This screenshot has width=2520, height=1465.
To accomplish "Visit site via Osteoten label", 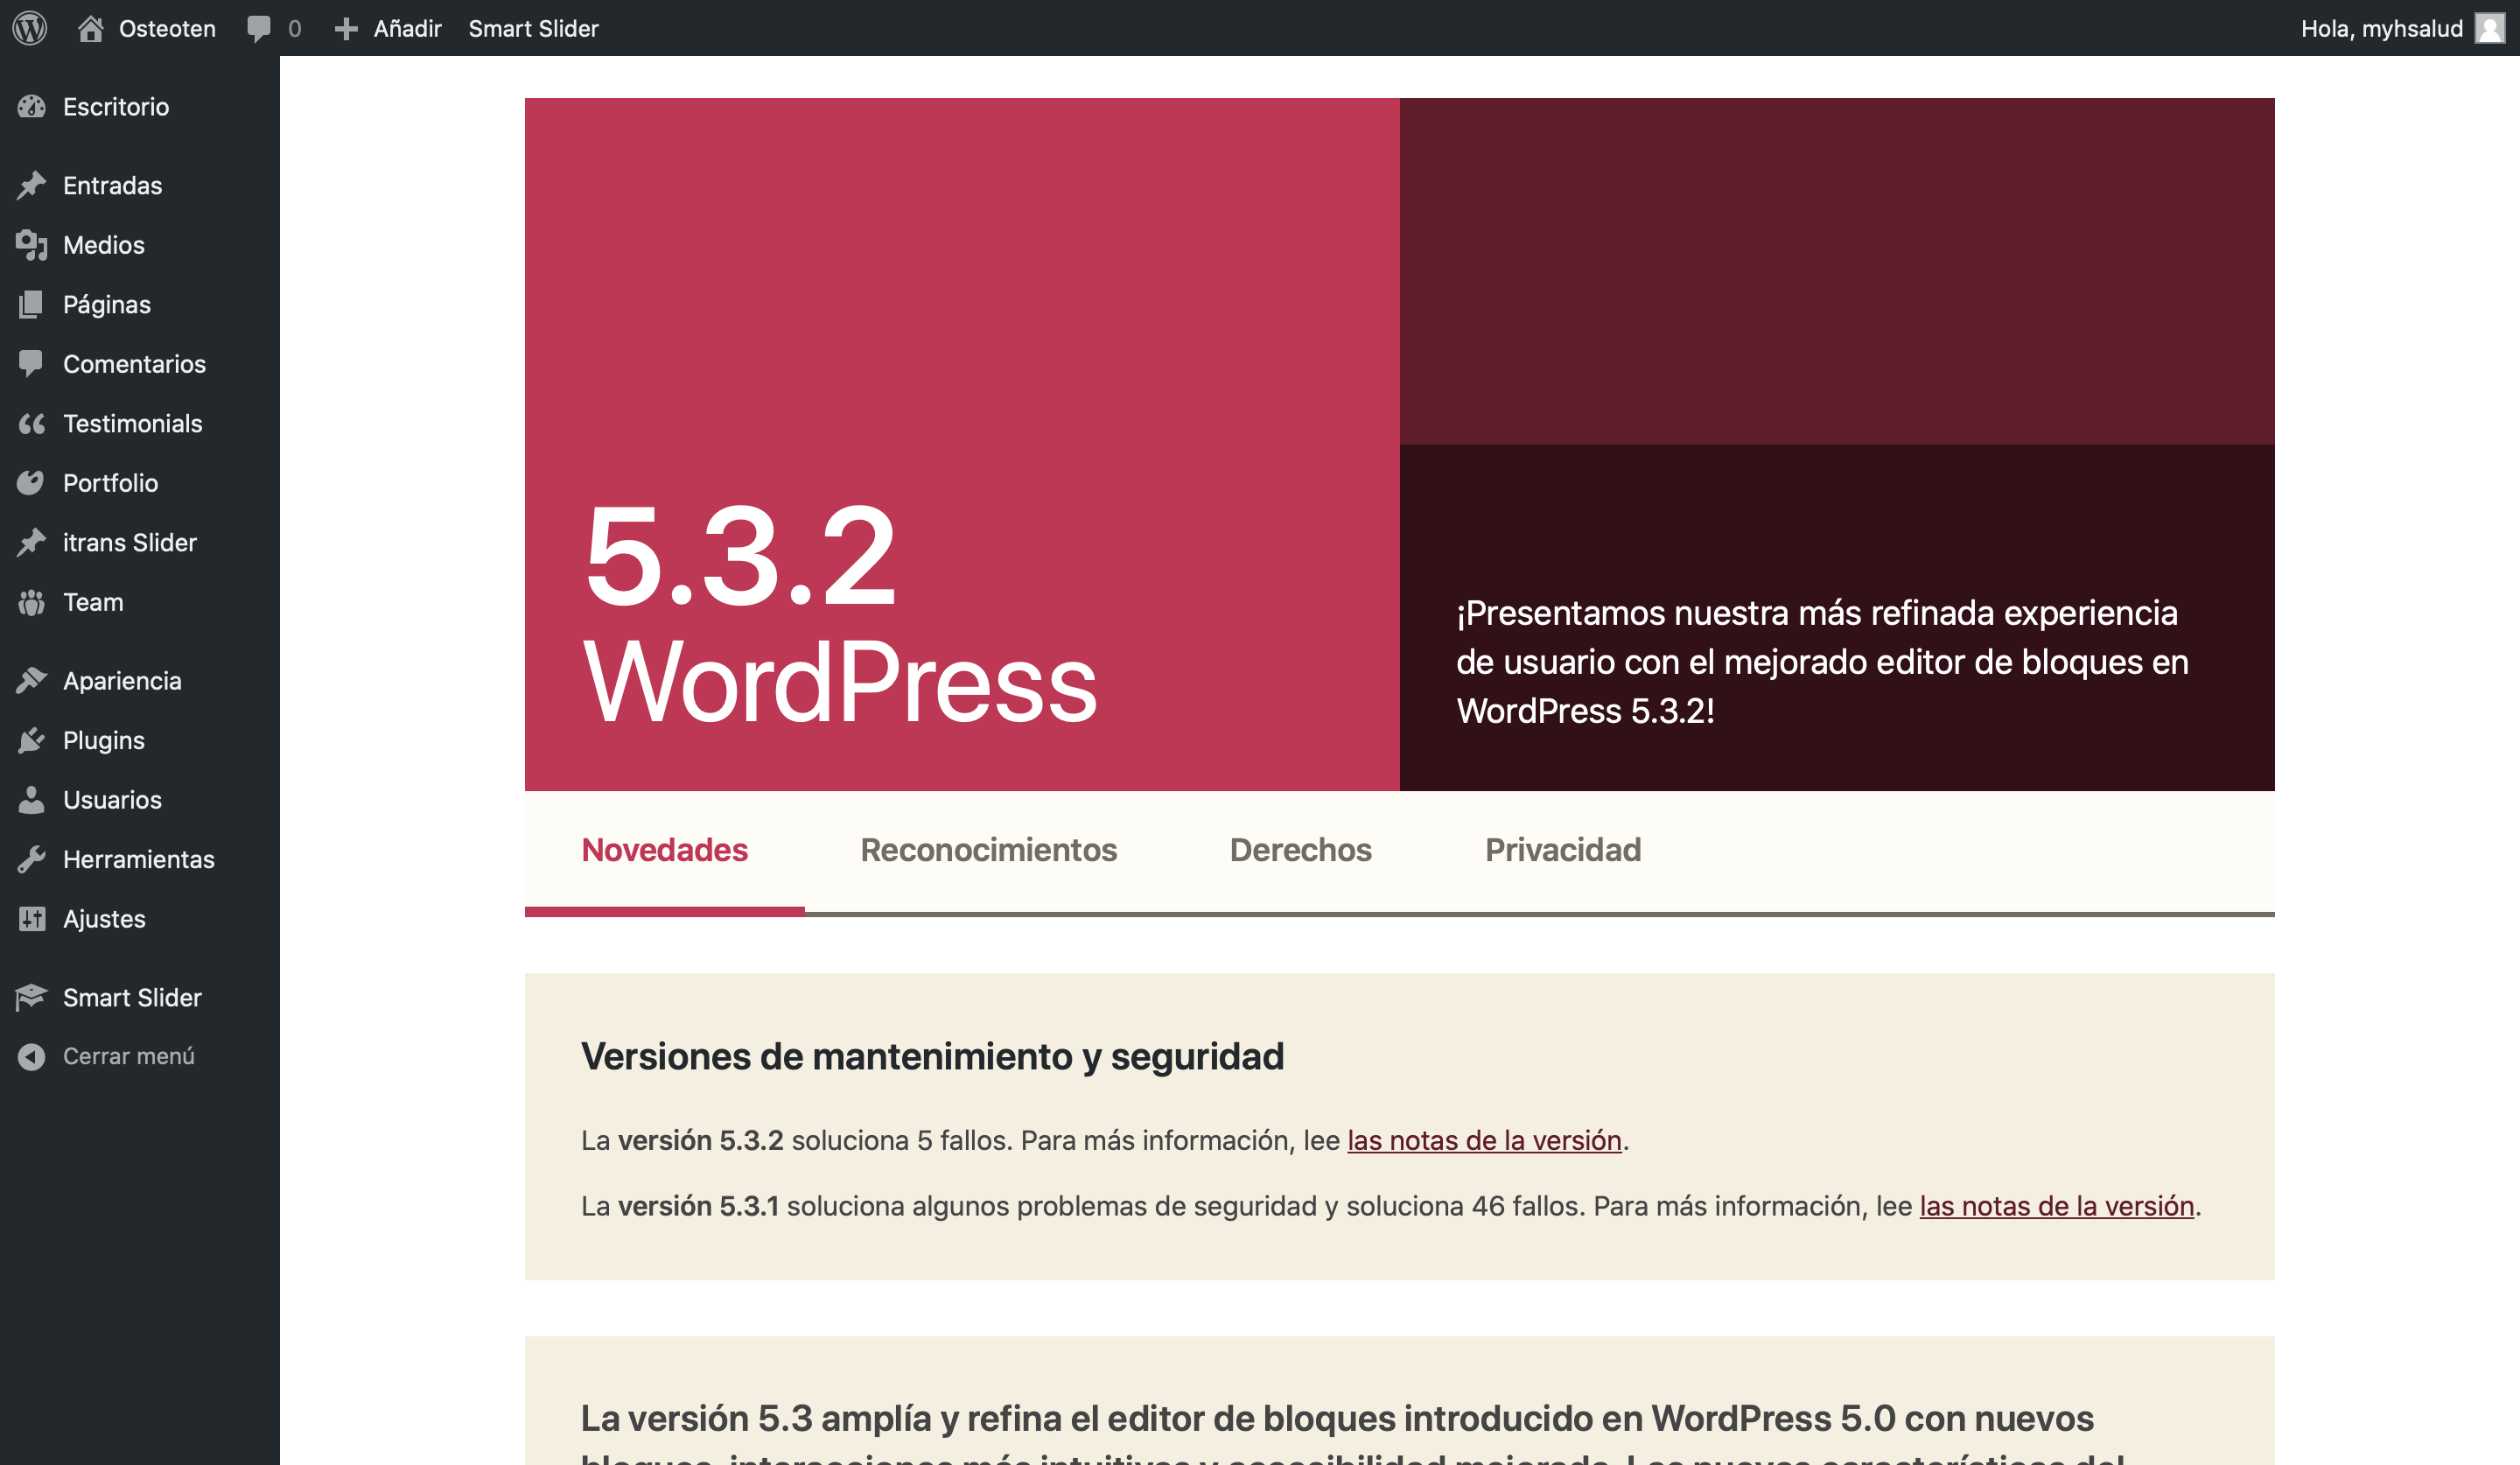I will 167,28.
